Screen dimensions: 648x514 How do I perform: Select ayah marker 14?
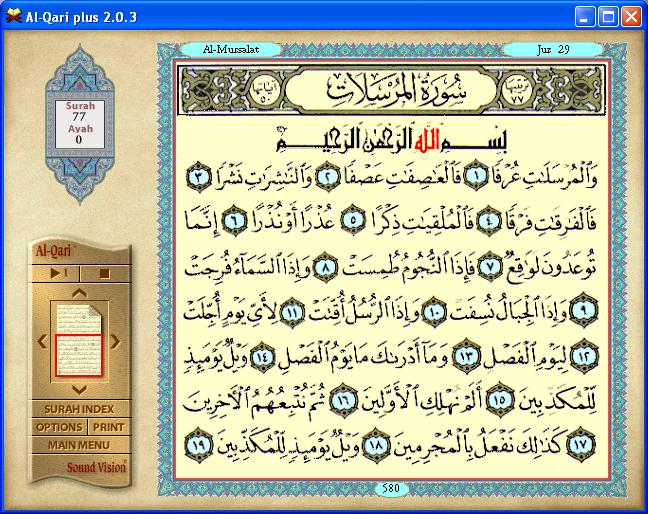pyautogui.click(x=262, y=357)
